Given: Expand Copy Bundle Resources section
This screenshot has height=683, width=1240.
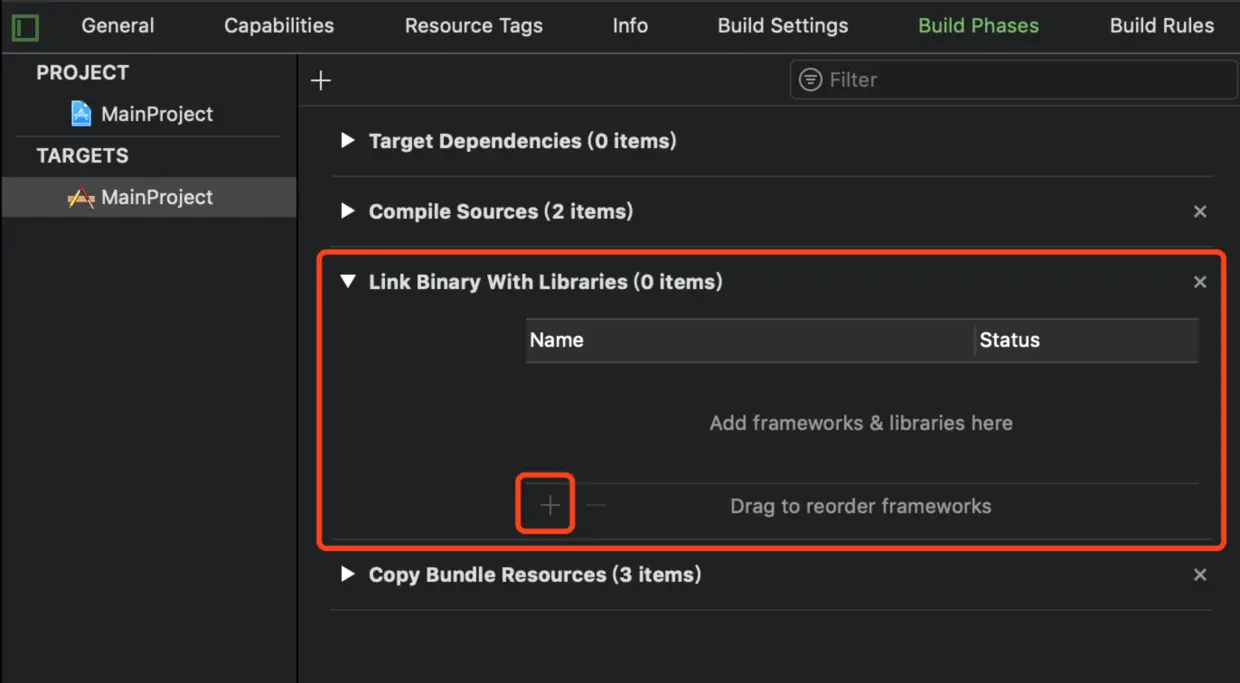Looking at the screenshot, I should coord(347,574).
